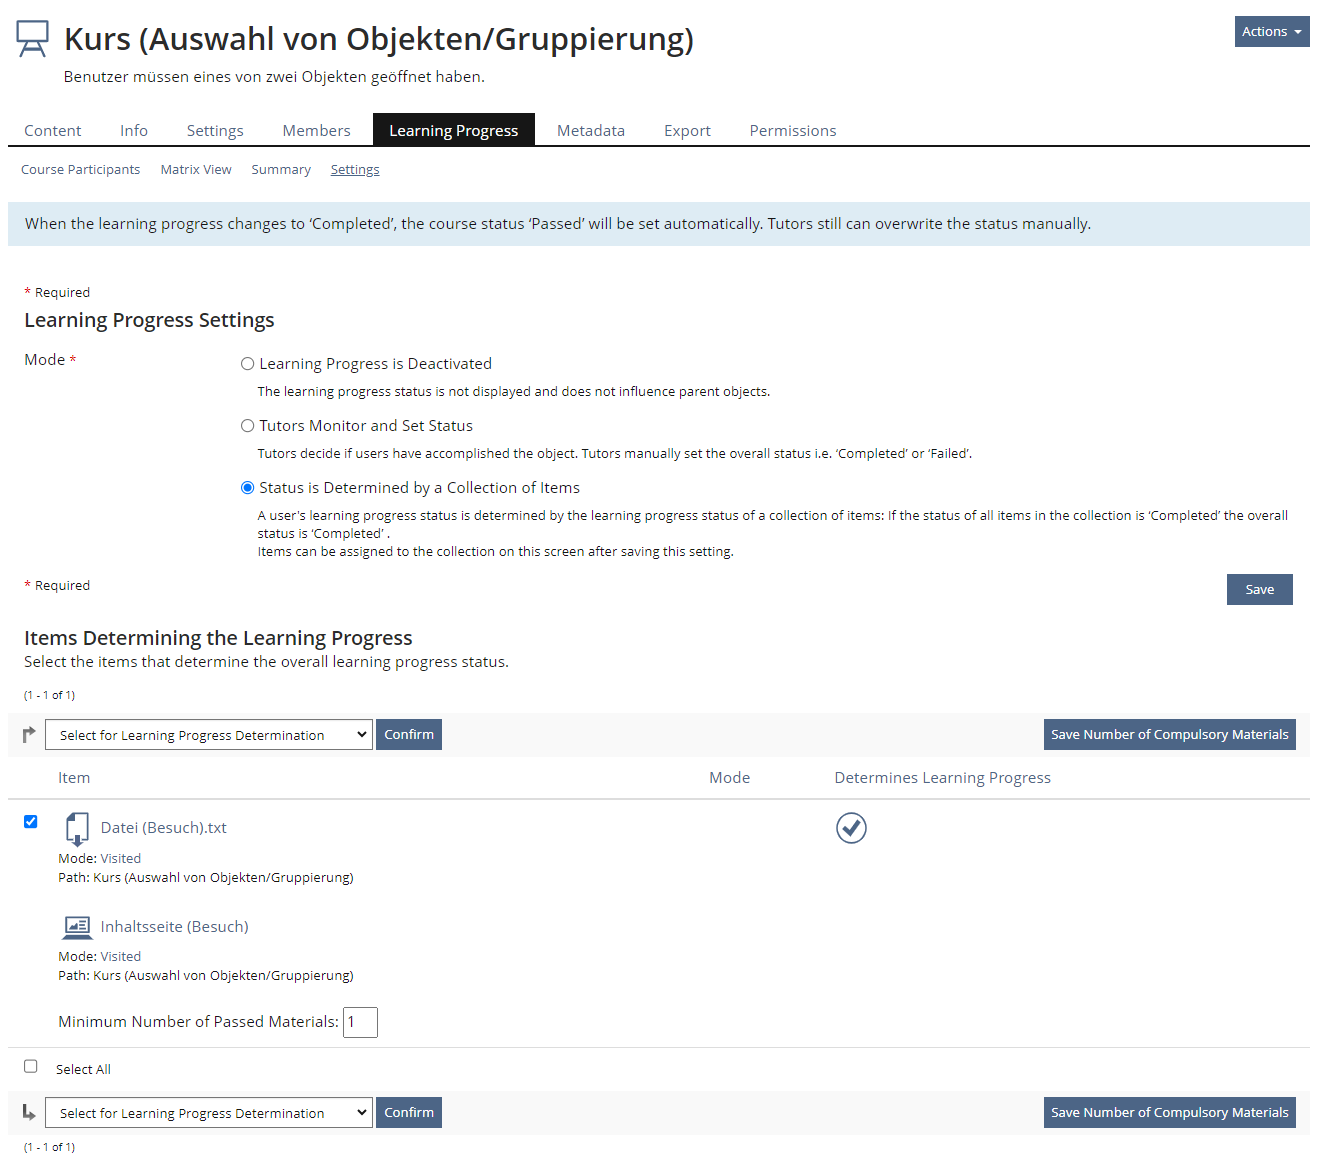The height and width of the screenshot is (1159, 1321).
Task: Click the Inhaltsseite (Besuch) content page icon
Action: pyautogui.click(x=77, y=927)
